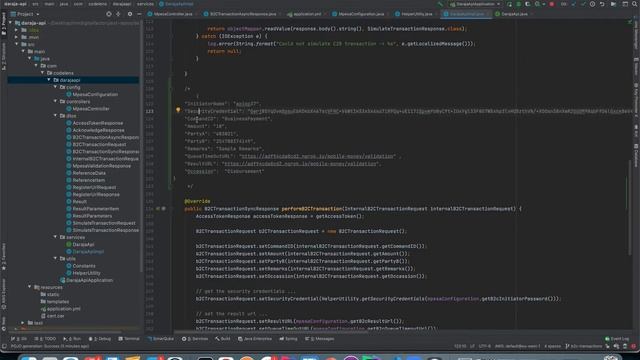The image size is (640, 360).
Task: Click the editor vertical scrollbar
Action: point(629,208)
